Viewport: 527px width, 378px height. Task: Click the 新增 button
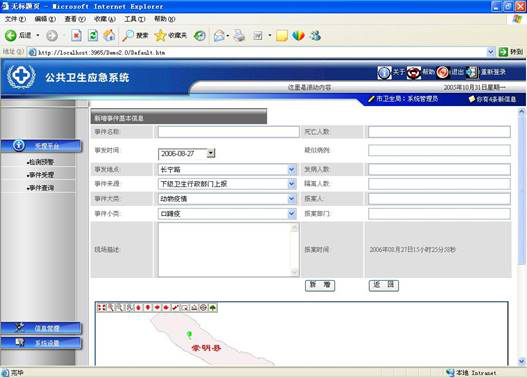(320, 285)
